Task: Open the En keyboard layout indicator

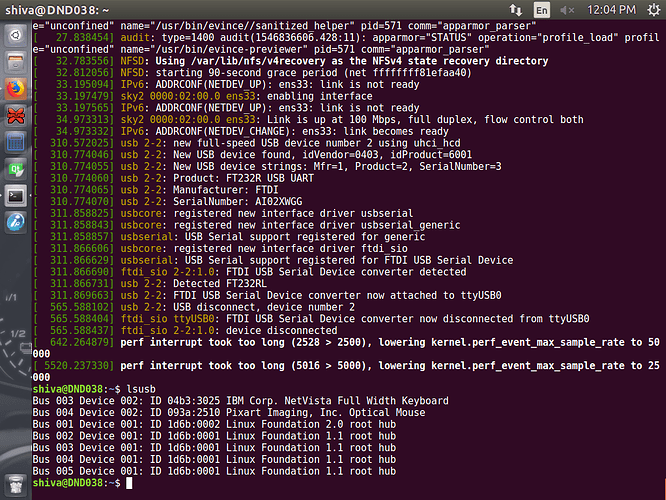Action: (x=542, y=10)
